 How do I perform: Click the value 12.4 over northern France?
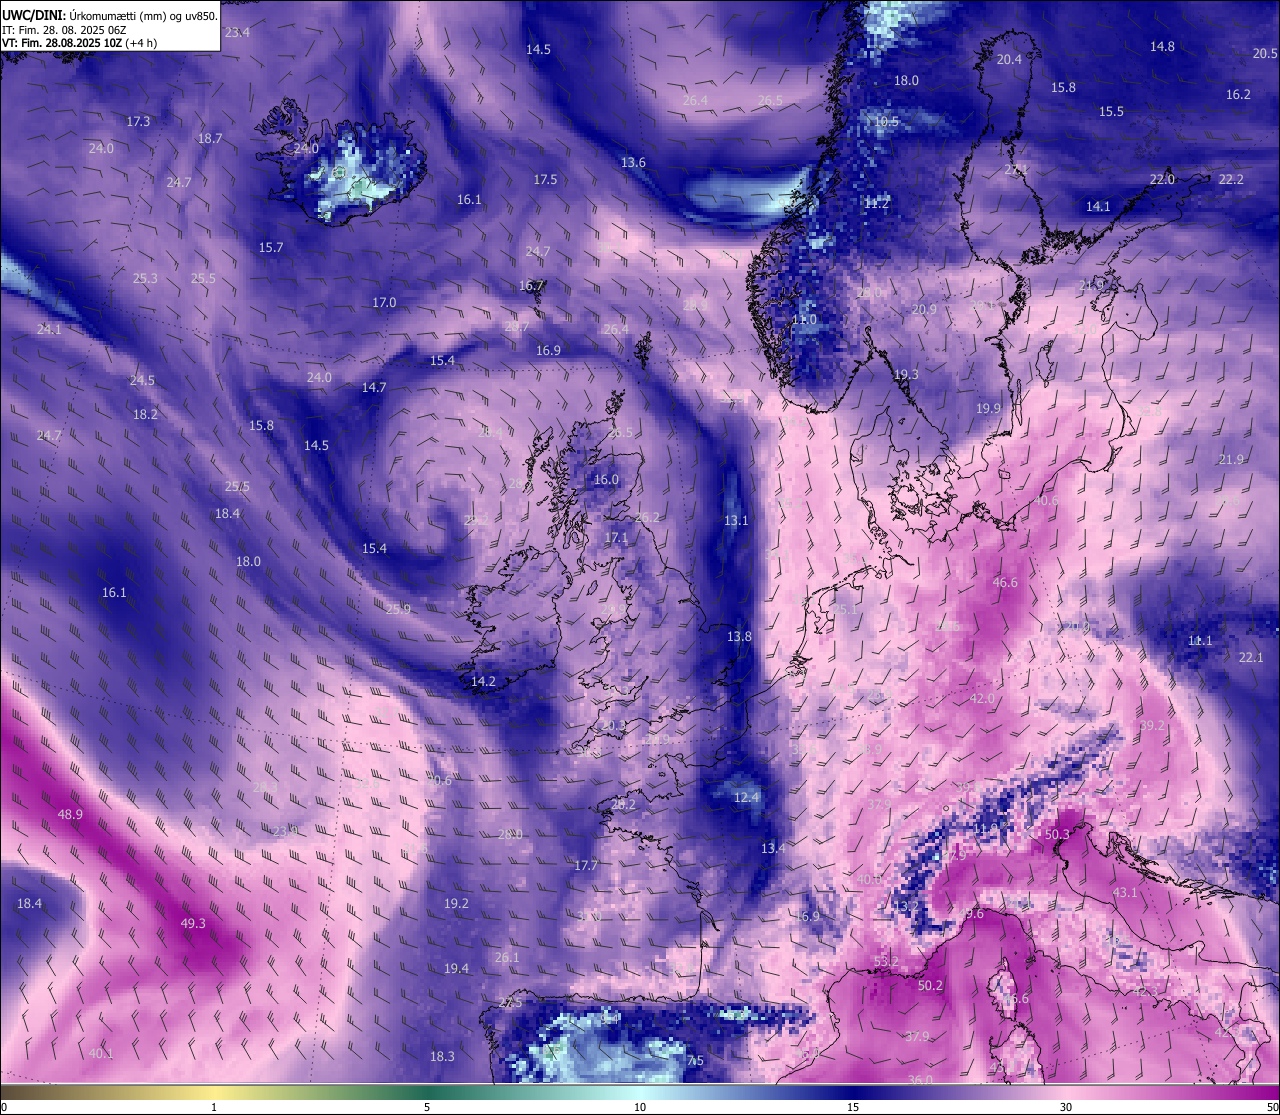coord(746,797)
